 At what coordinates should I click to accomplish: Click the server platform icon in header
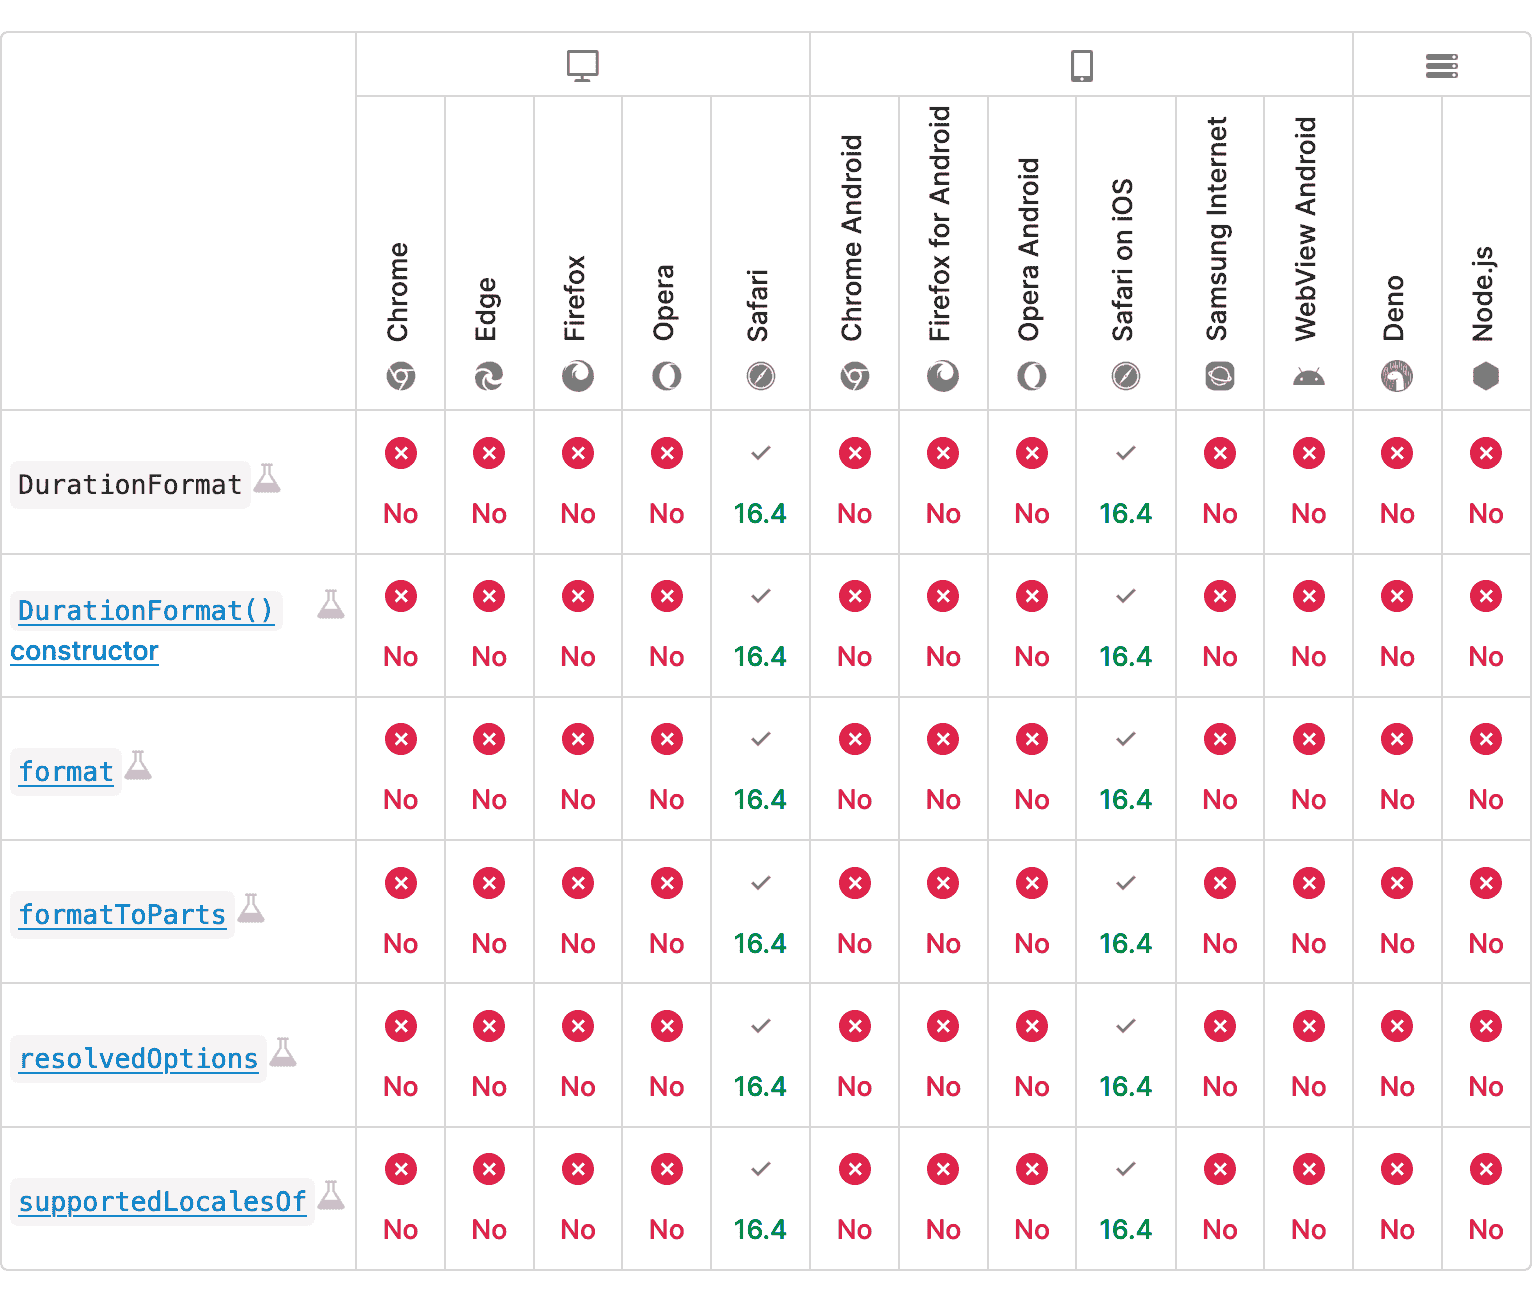click(x=1441, y=66)
